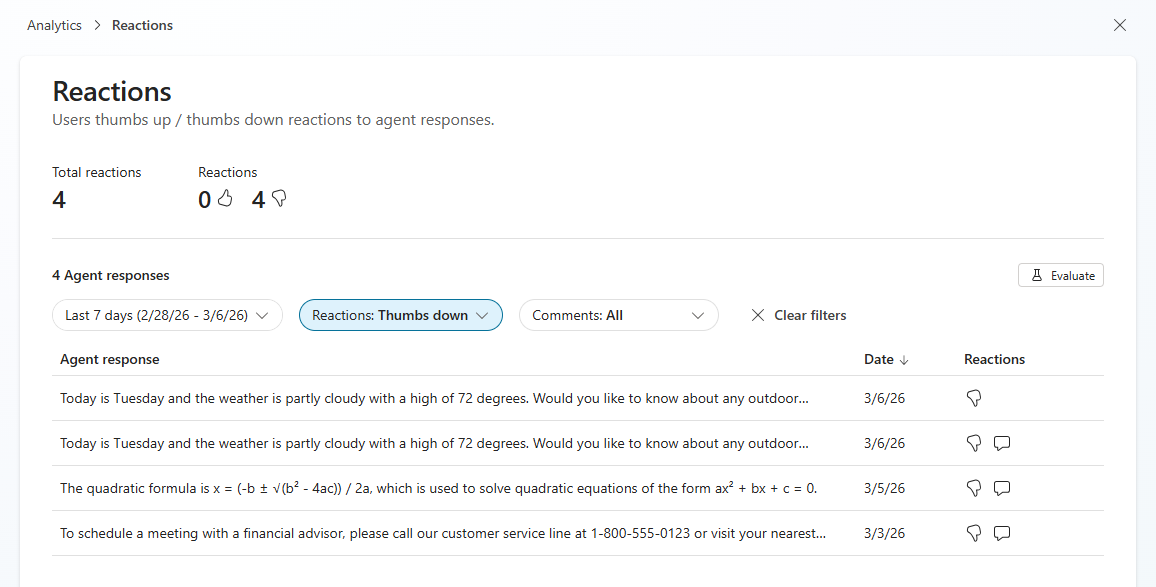Expand the Reactions: Thumbs down filter
The image size is (1156, 587).
point(400,315)
